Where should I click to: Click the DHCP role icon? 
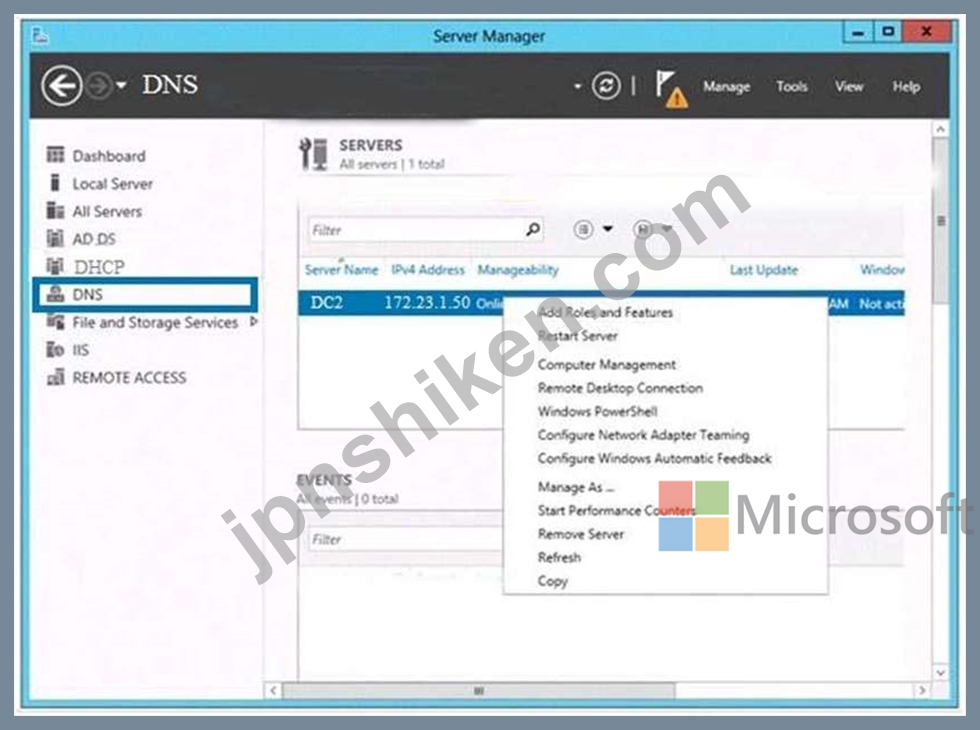[55, 266]
